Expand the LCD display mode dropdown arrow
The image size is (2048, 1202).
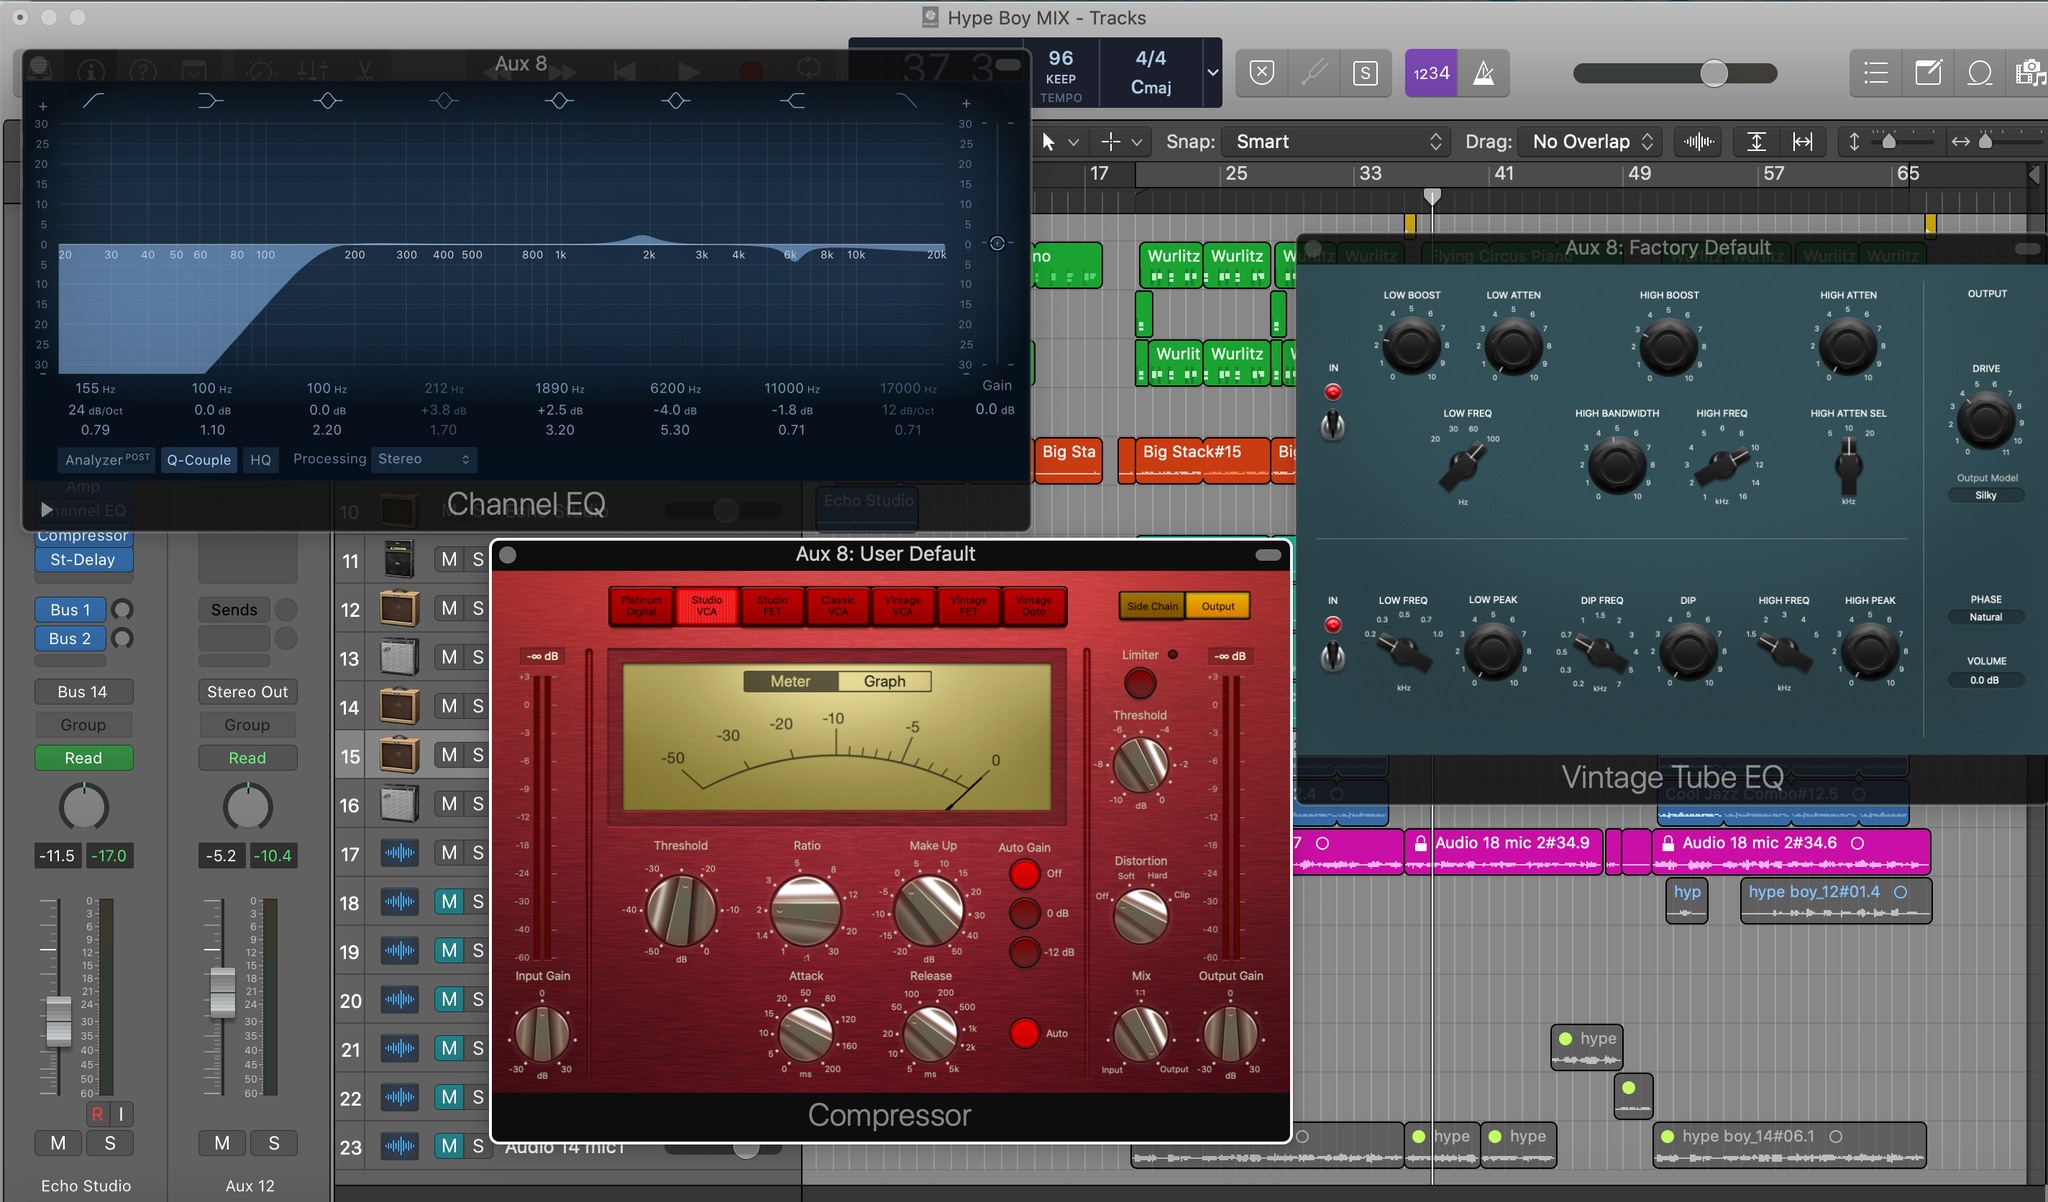[1212, 73]
